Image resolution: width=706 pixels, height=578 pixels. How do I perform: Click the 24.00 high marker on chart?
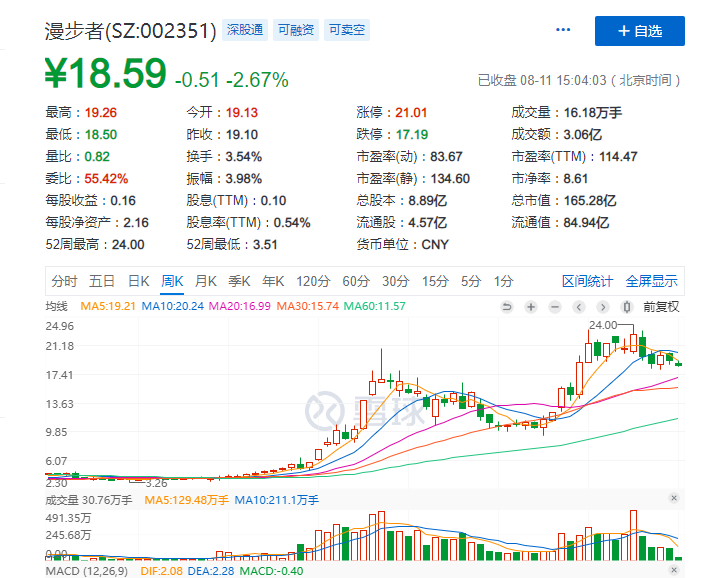coord(603,325)
